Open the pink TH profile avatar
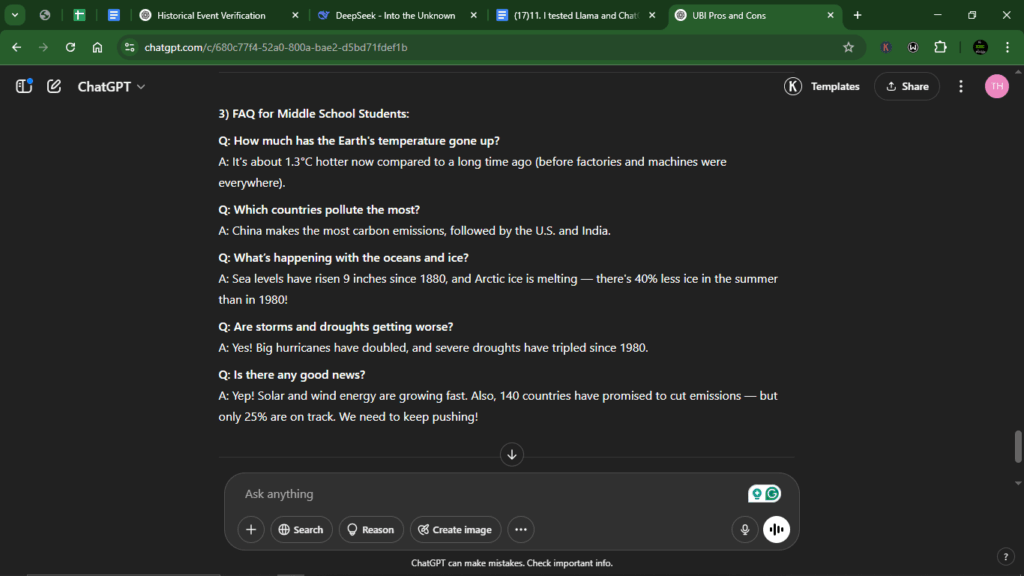This screenshot has width=1024, height=576. click(x=996, y=87)
